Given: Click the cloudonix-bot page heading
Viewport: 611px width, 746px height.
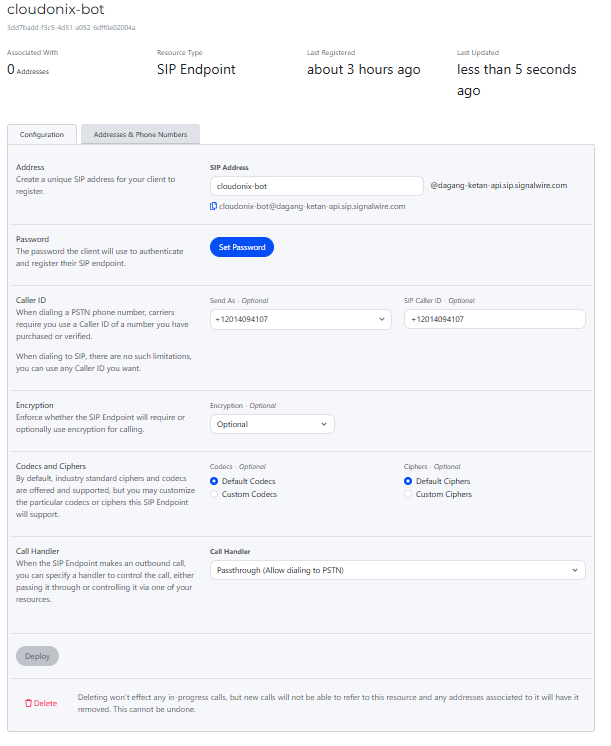Looking at the screenshot, I should point(55,10).
